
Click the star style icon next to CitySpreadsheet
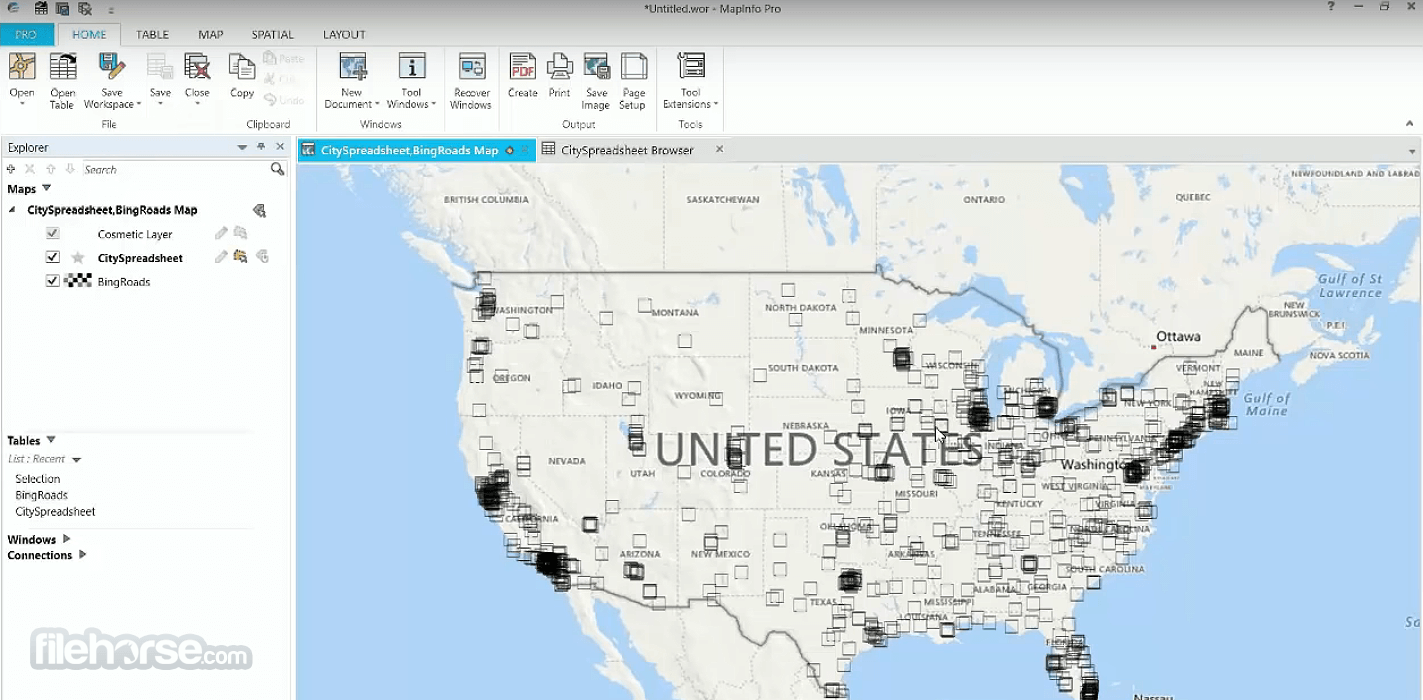(x=78, y=258)
